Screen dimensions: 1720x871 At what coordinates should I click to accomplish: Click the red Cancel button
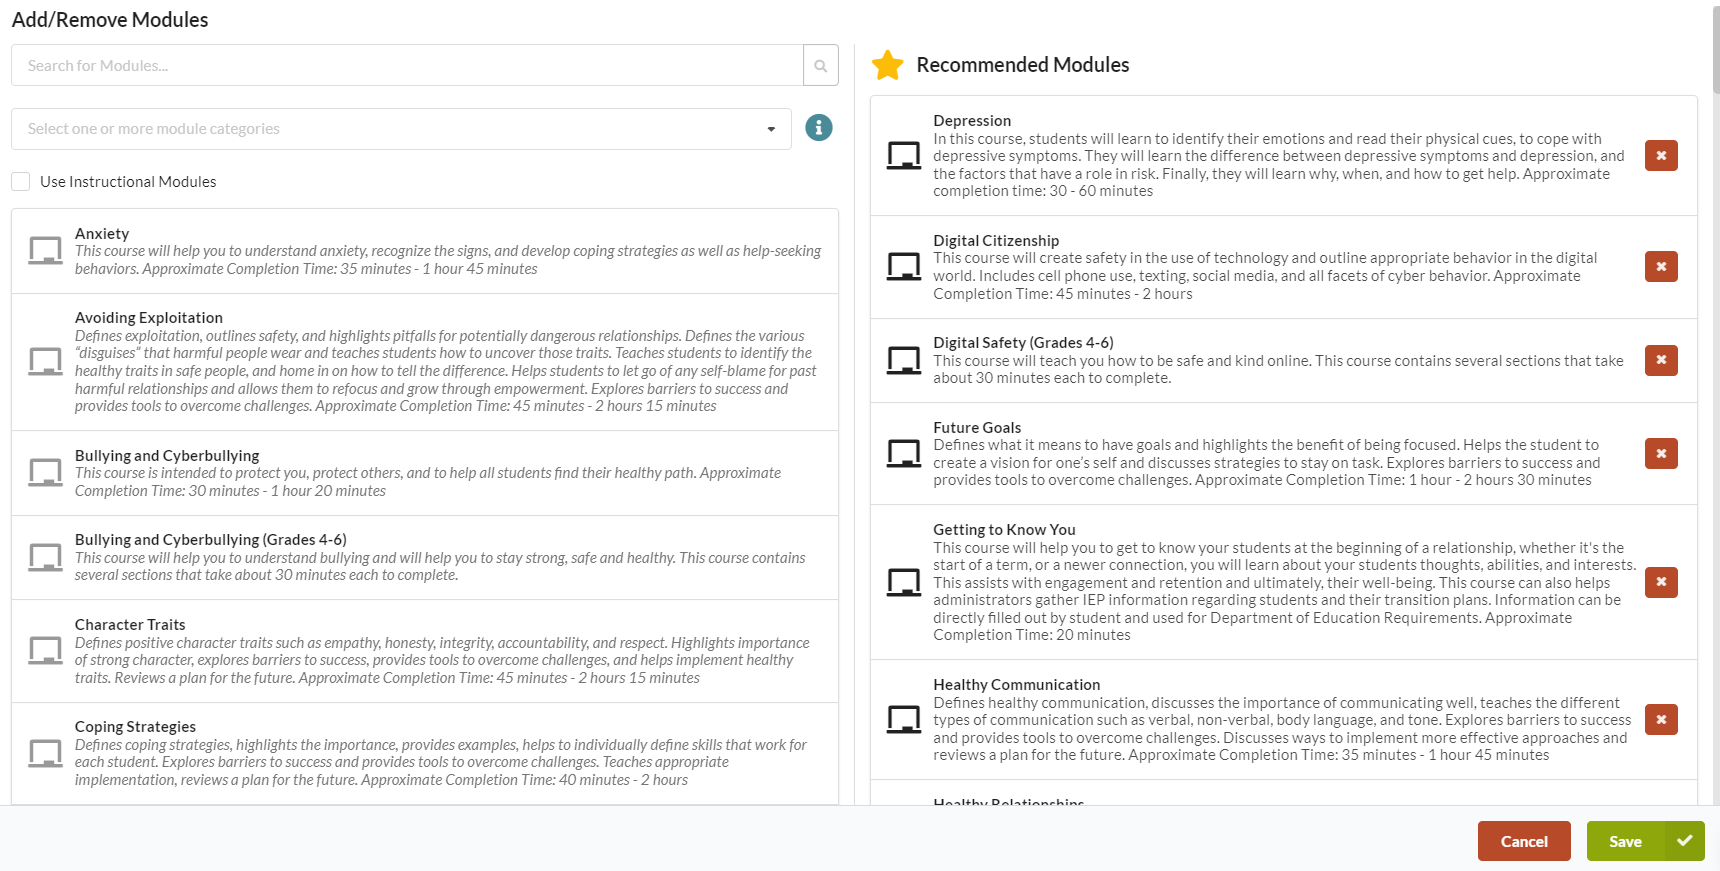(1524, 841)
